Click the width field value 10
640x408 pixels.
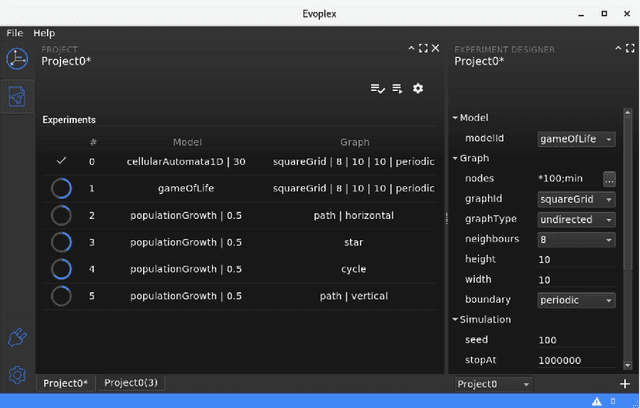[x=576, y=280]
